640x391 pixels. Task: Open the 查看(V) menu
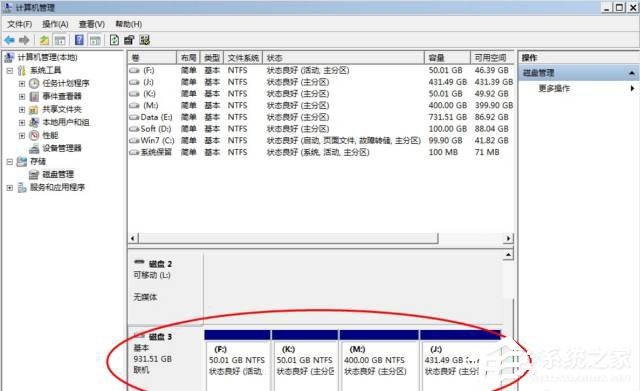[91, 24]
